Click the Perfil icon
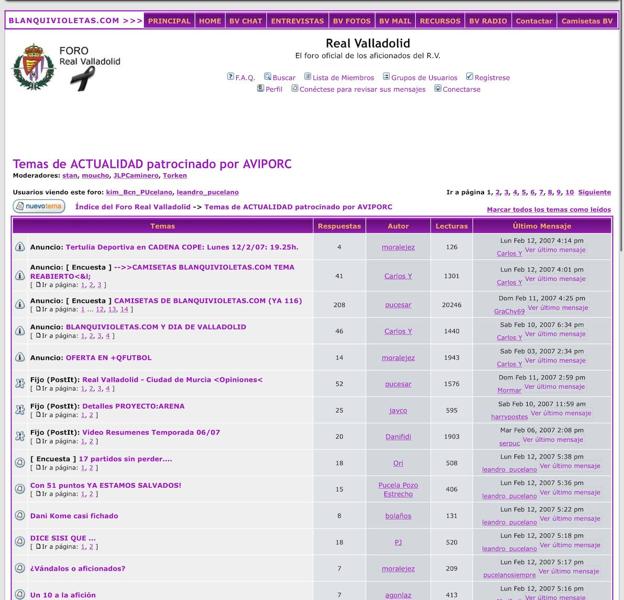The image size is (624, 600). 261,88
